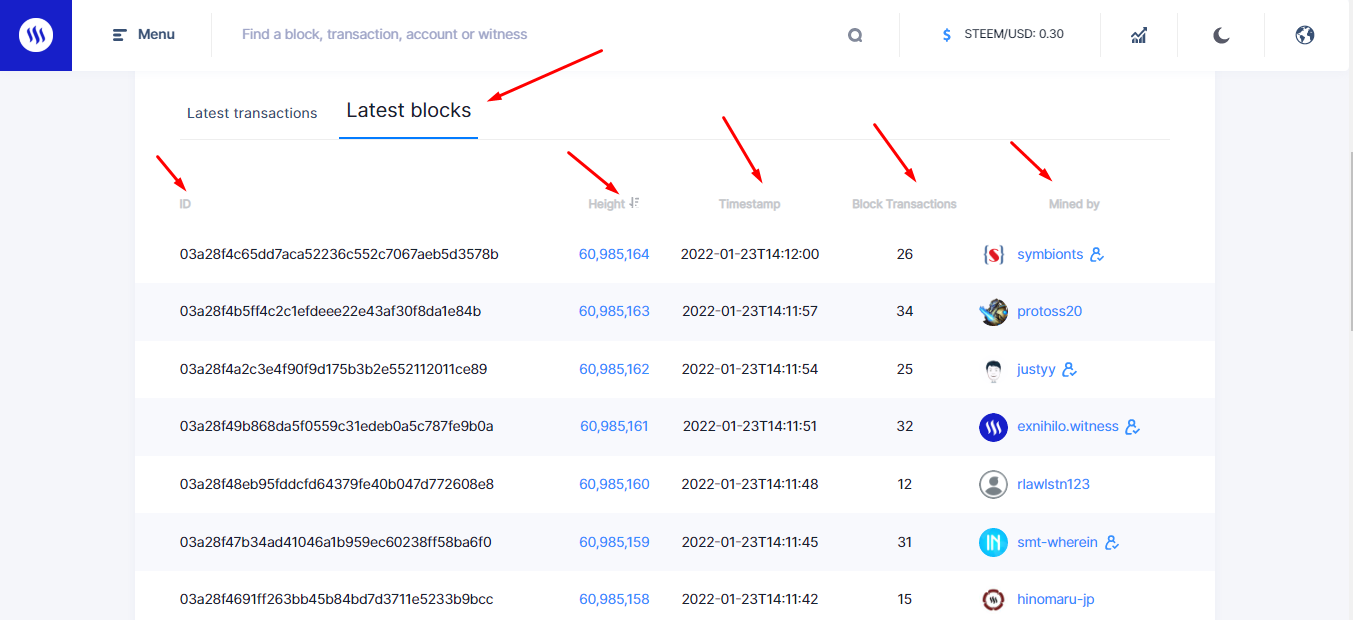Select block ID 03a28f48eb95fddcfd64379fe40b047d772608e8
The image size is (1353, 620).
337,484
